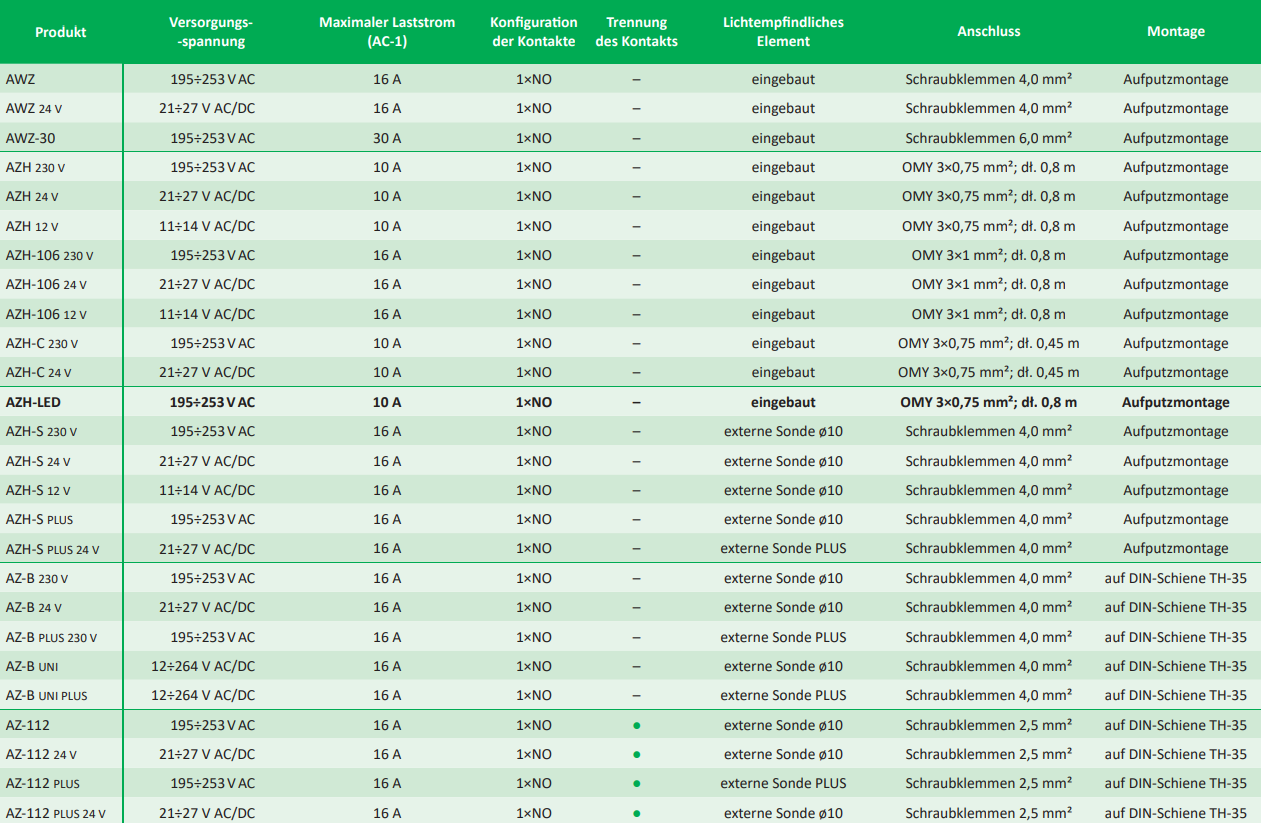Click the AZ-B PLUS 230 V product name

coord(51,637)
